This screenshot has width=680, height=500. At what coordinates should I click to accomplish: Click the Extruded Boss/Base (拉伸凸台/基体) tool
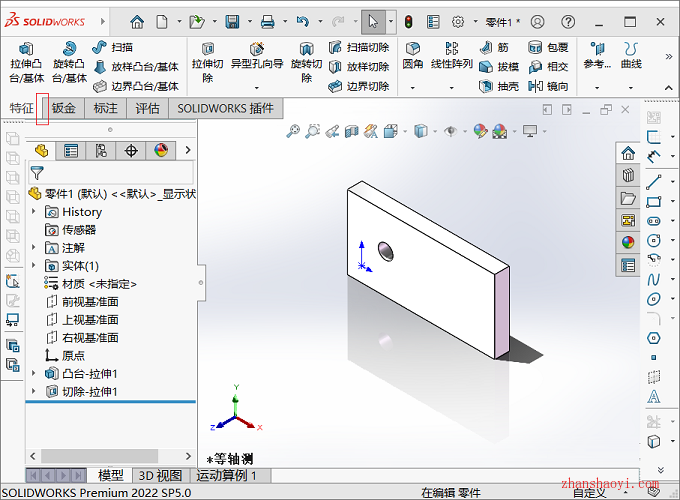26,62
